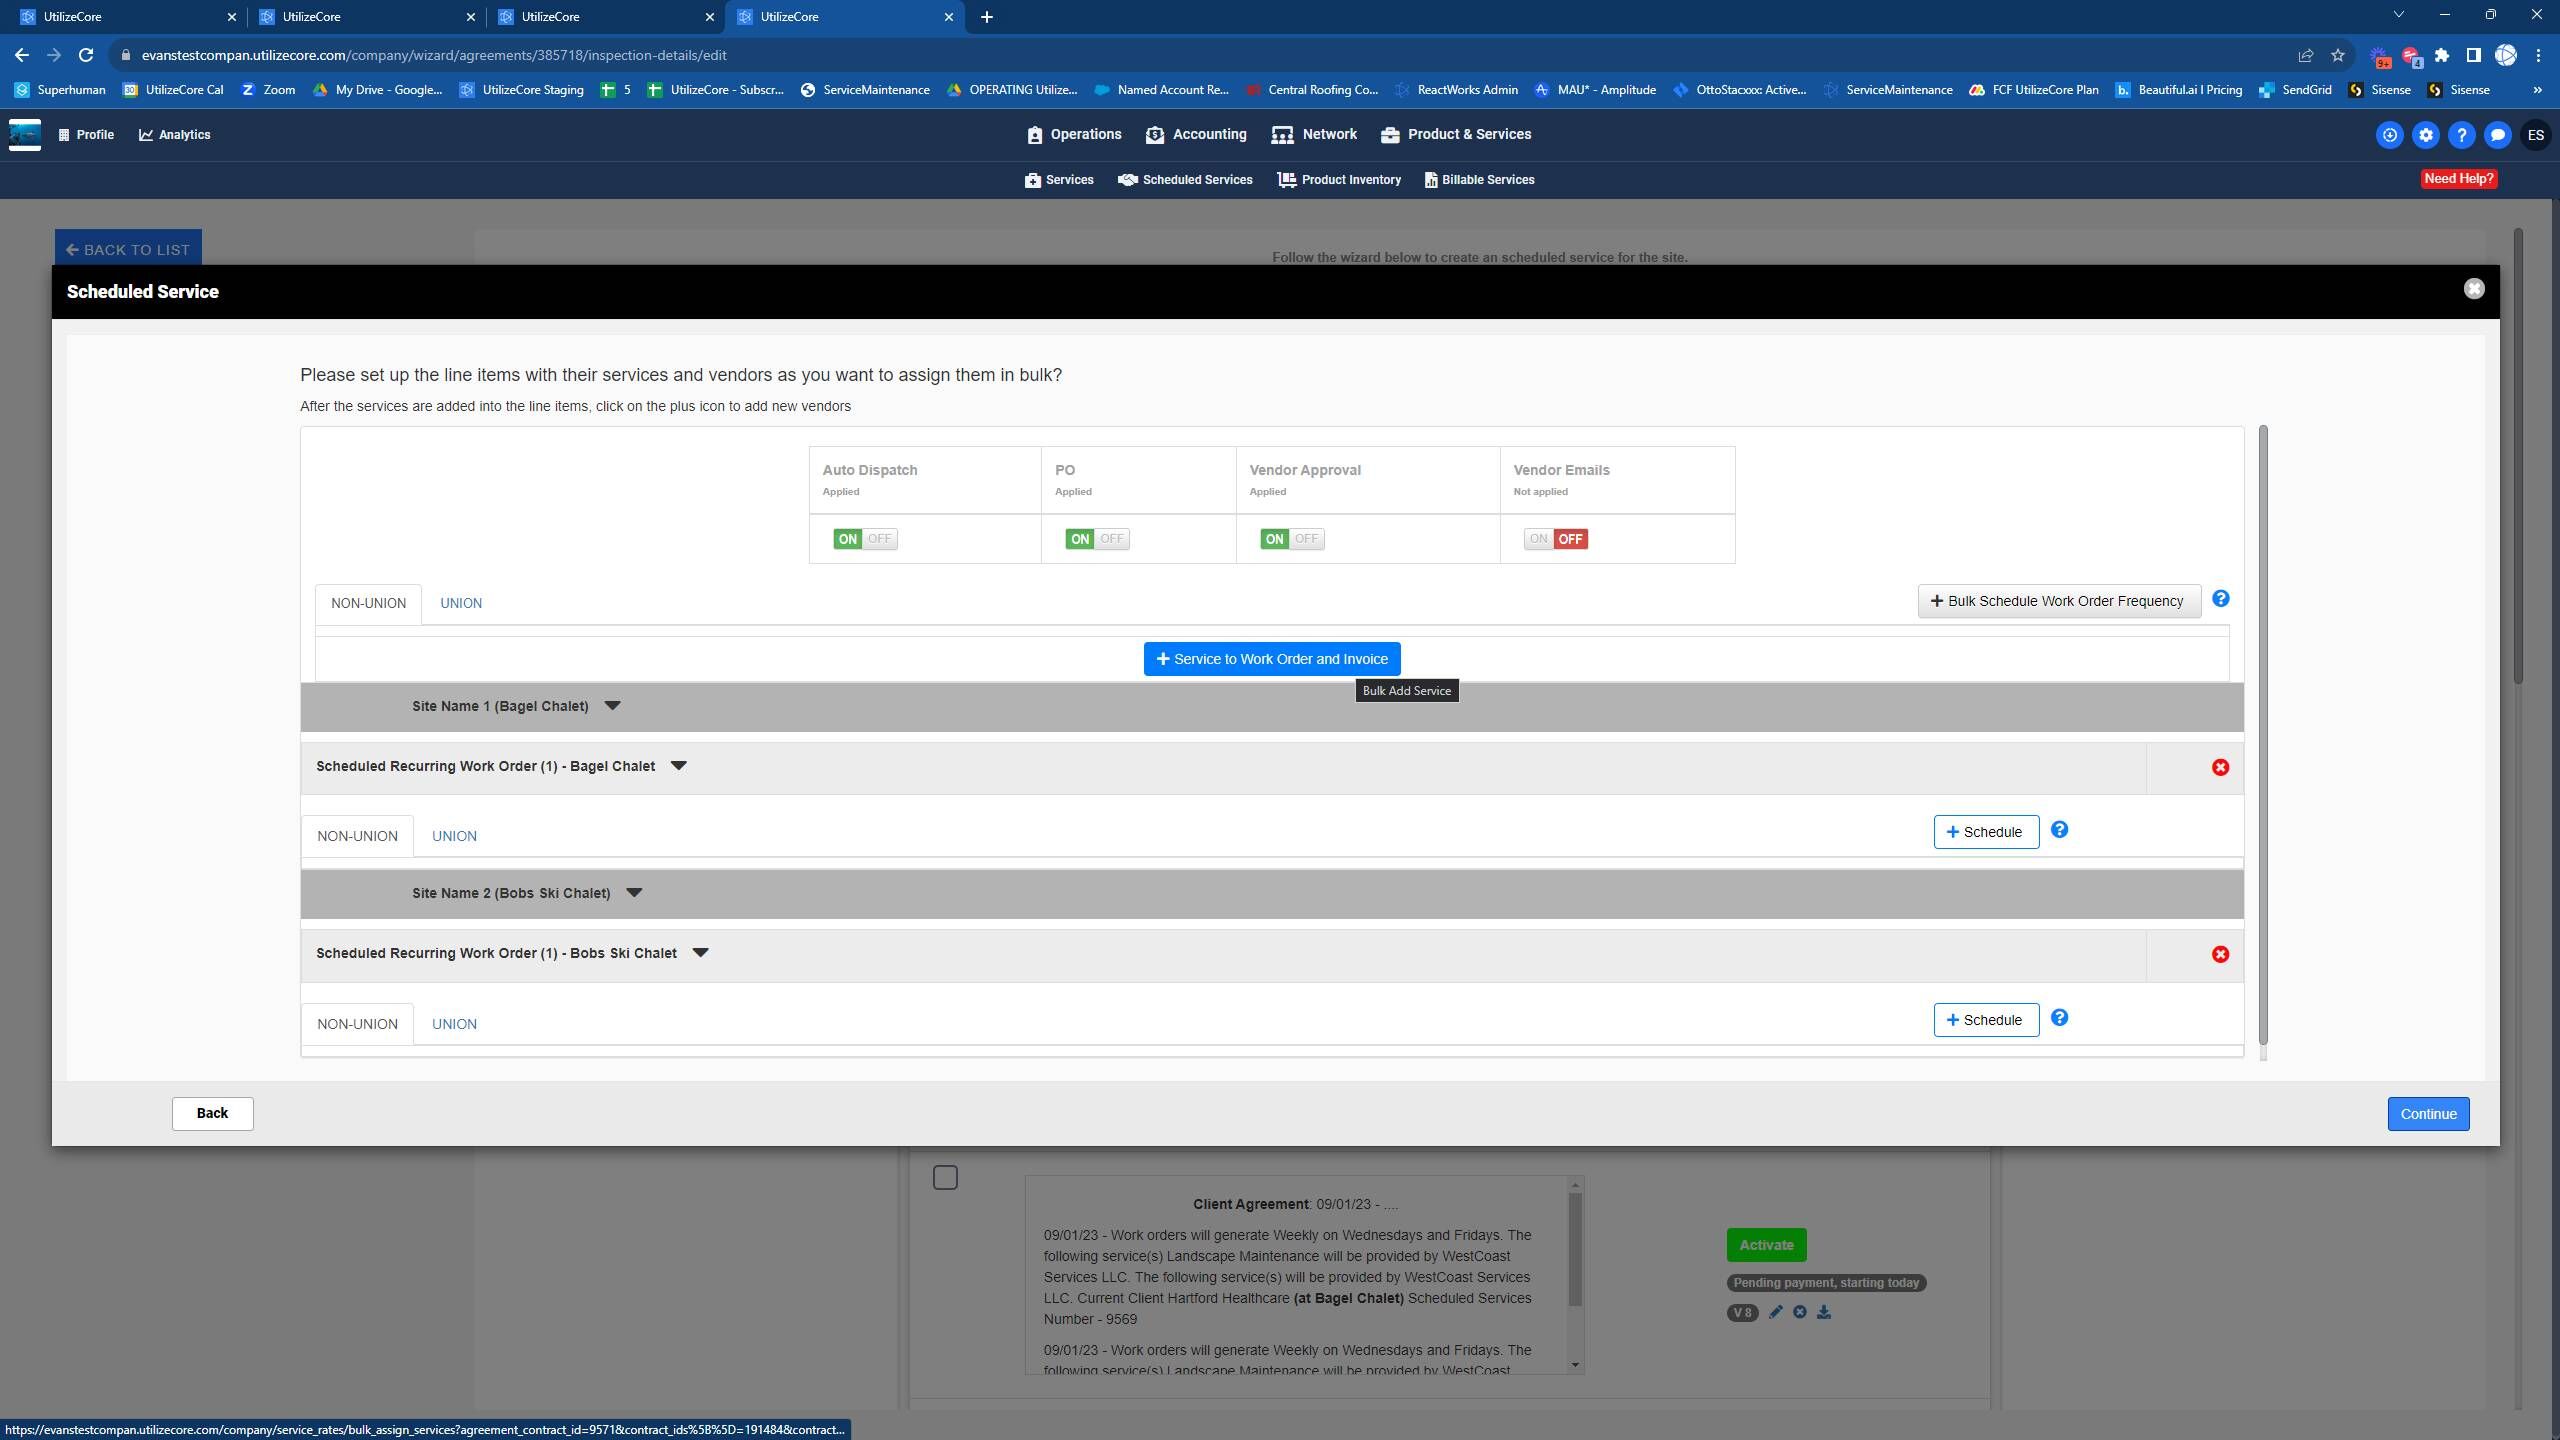Close the Scheduled Service dialog
This screenshot has height=1440, width=2560.
[2473, 289]
